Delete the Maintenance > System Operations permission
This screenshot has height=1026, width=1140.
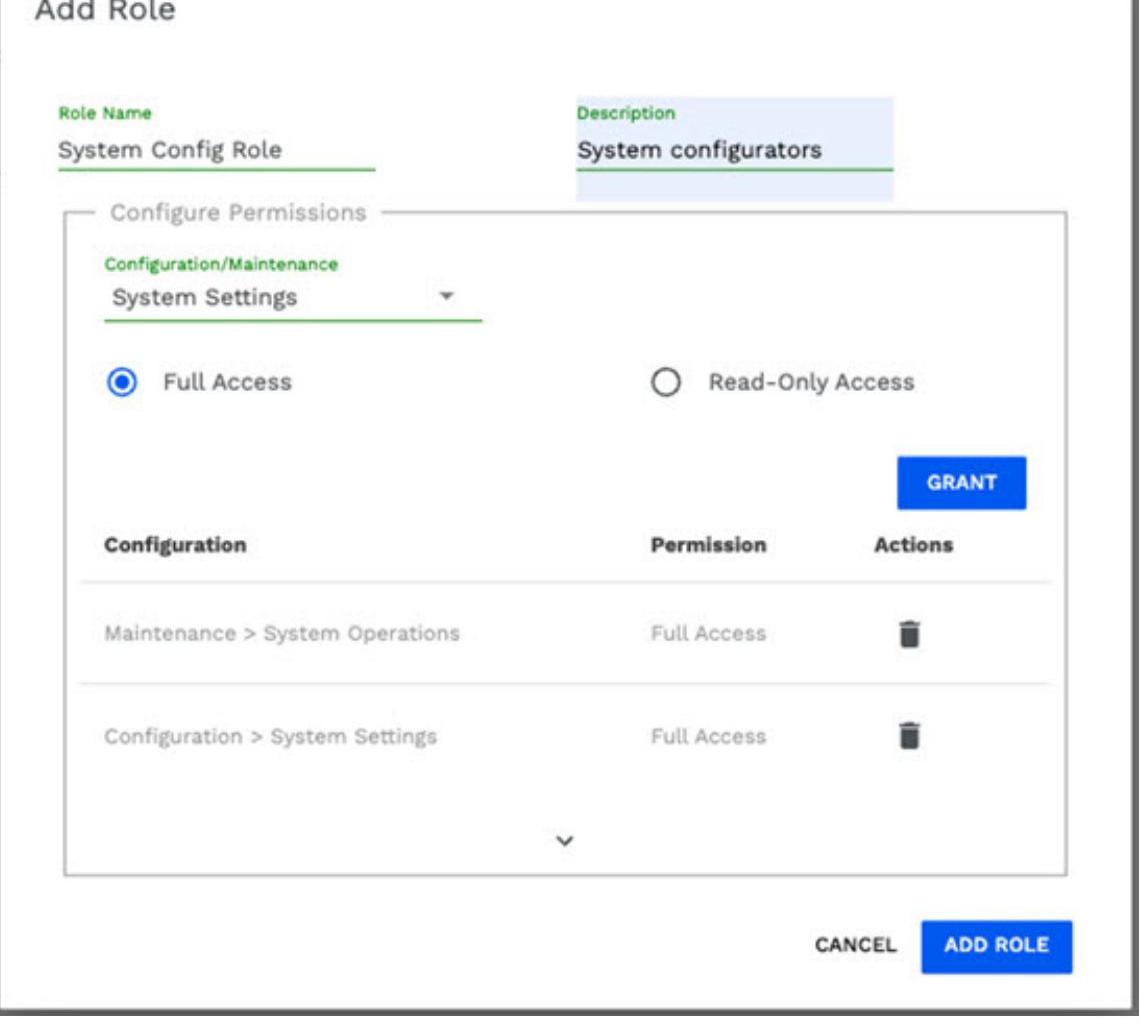[x=909, y=633]
